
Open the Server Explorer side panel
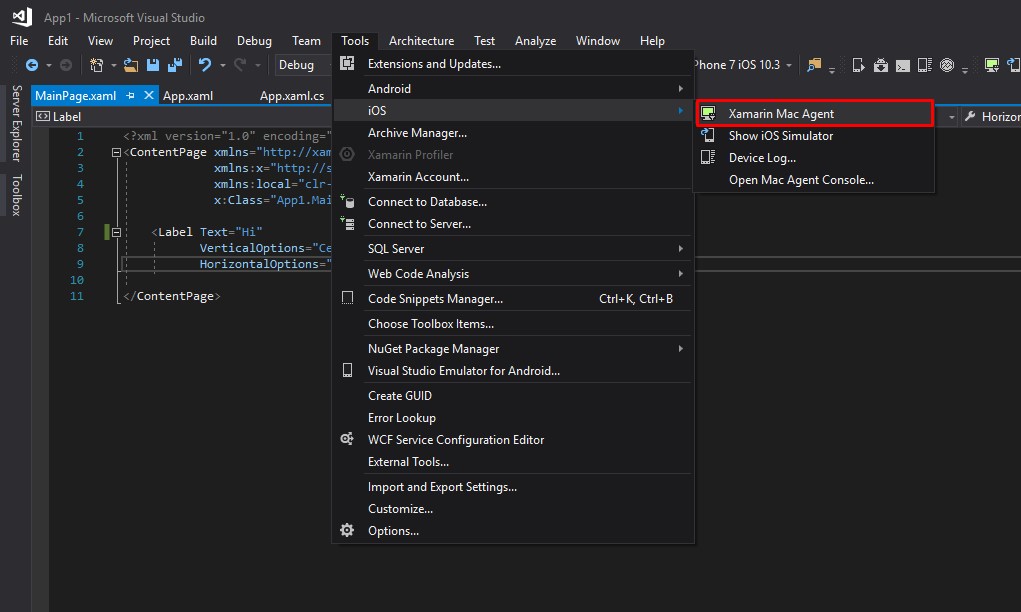point(17,123)
